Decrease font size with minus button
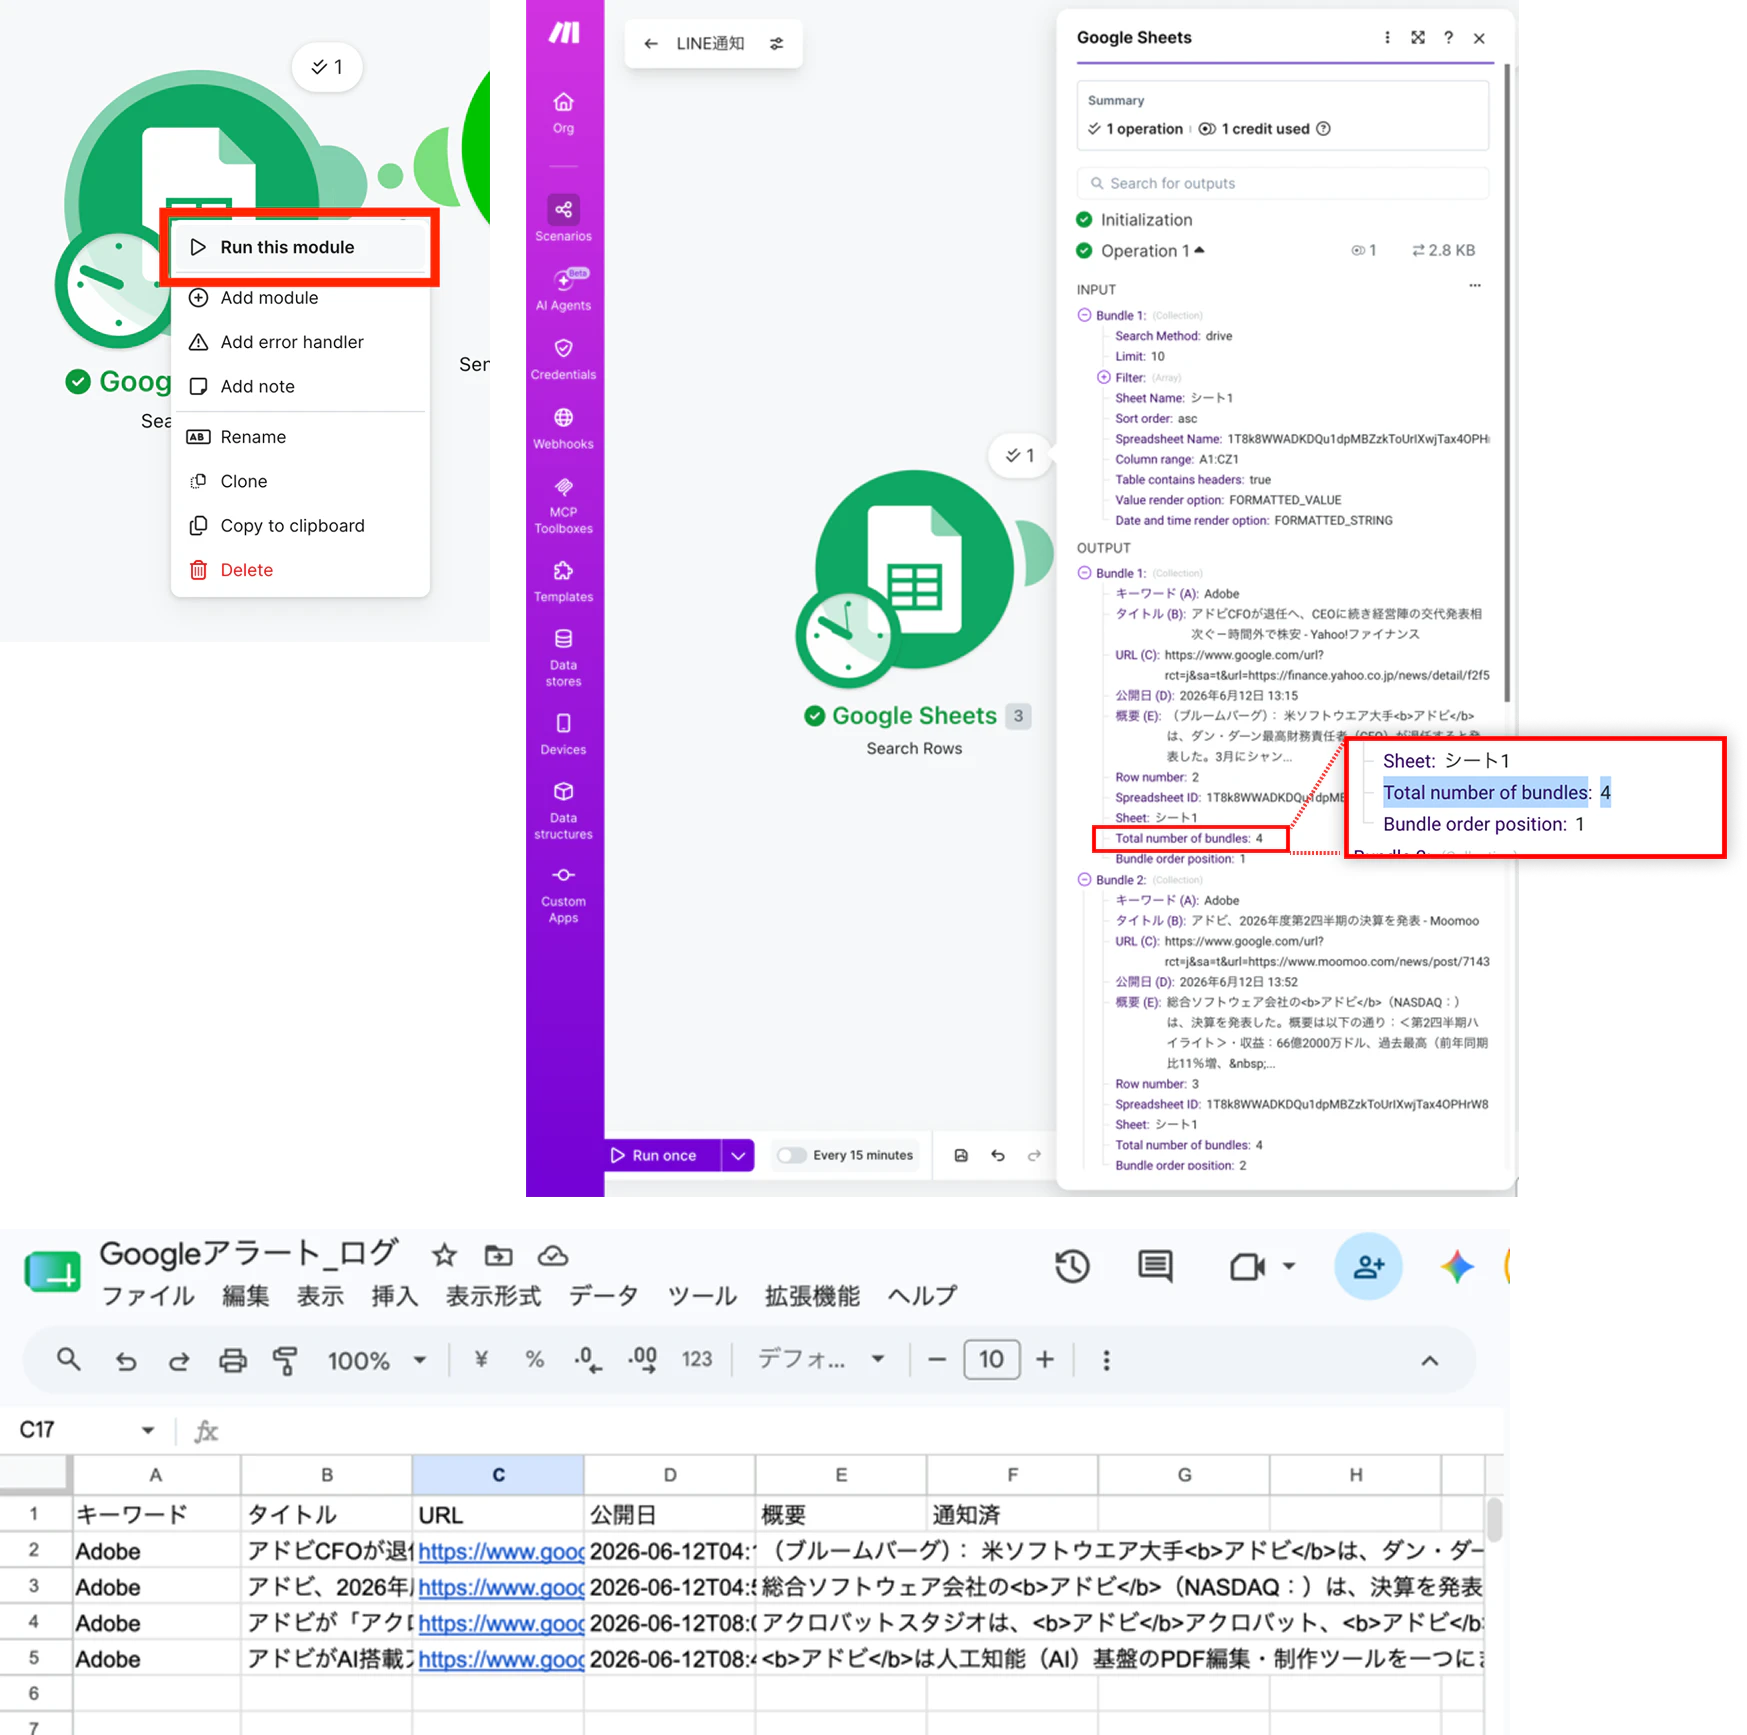Image resolution: width=1747 pixels, height=1735 pixels. (936, 1360)
